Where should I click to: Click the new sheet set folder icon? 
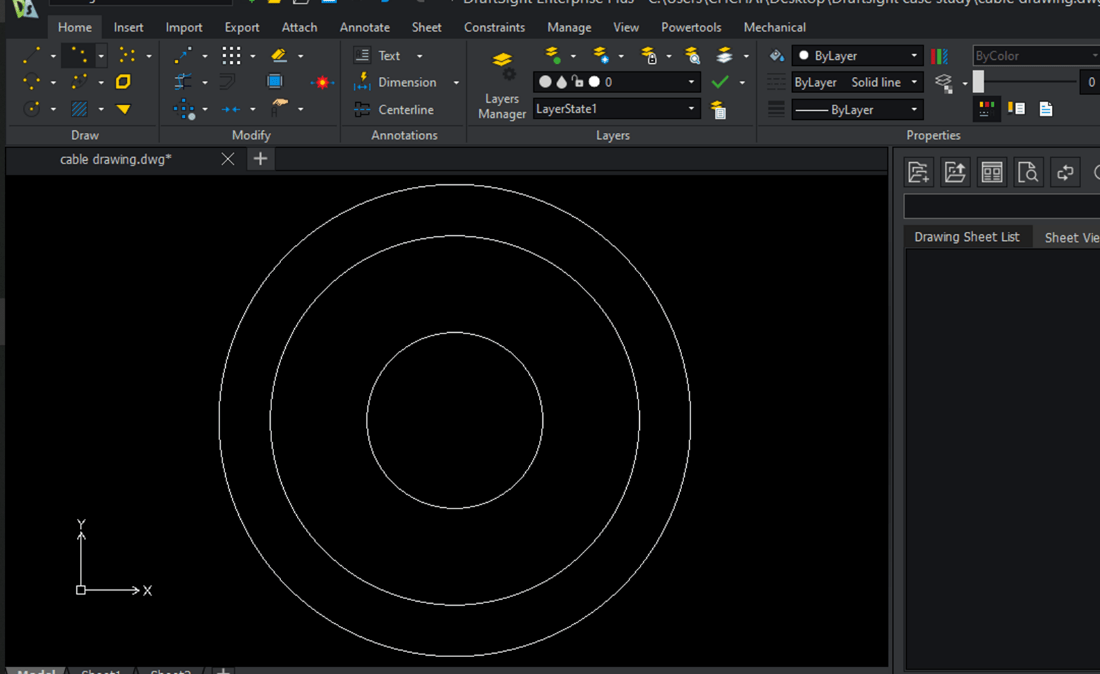click(918, 173)
